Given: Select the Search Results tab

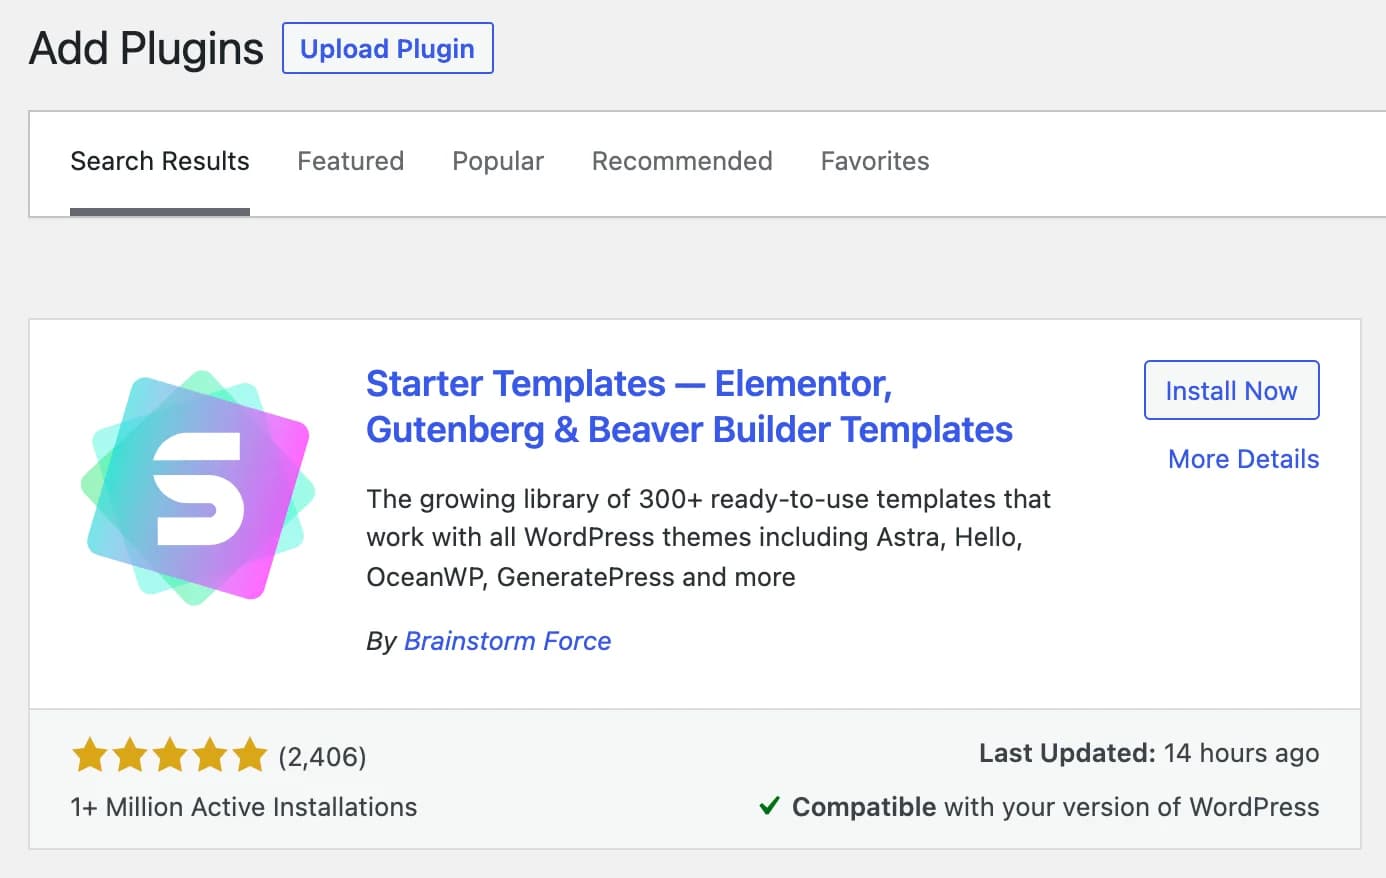Looking at the screenshot, I should point(160,161).
